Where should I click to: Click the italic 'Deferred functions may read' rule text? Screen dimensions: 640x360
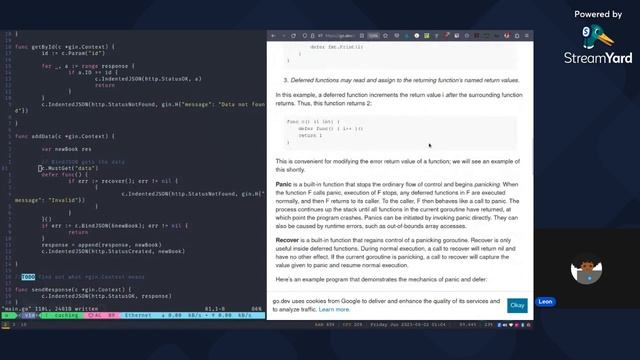(404, 80)
